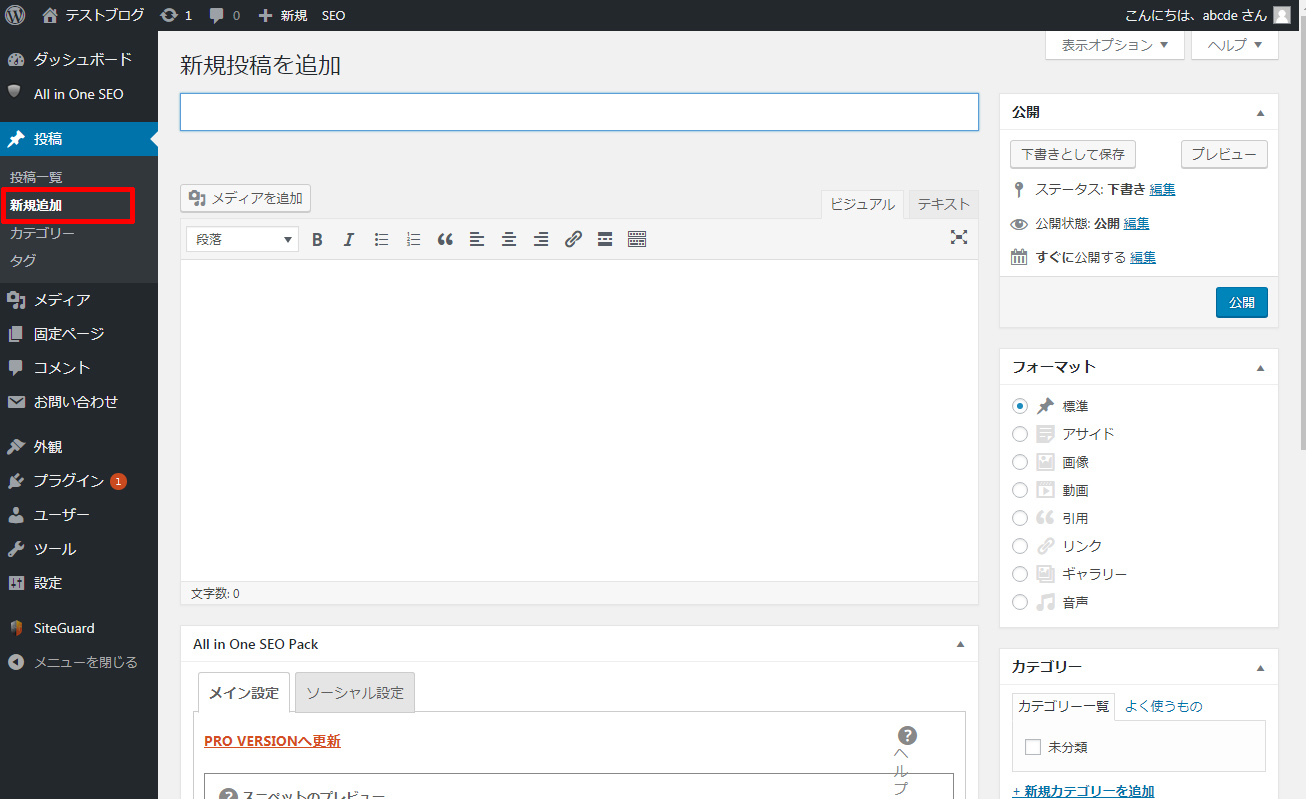Screen dimensions: 1306x799
Task: Click the Bold formatting icon
Action: click(x=317, y=240)
